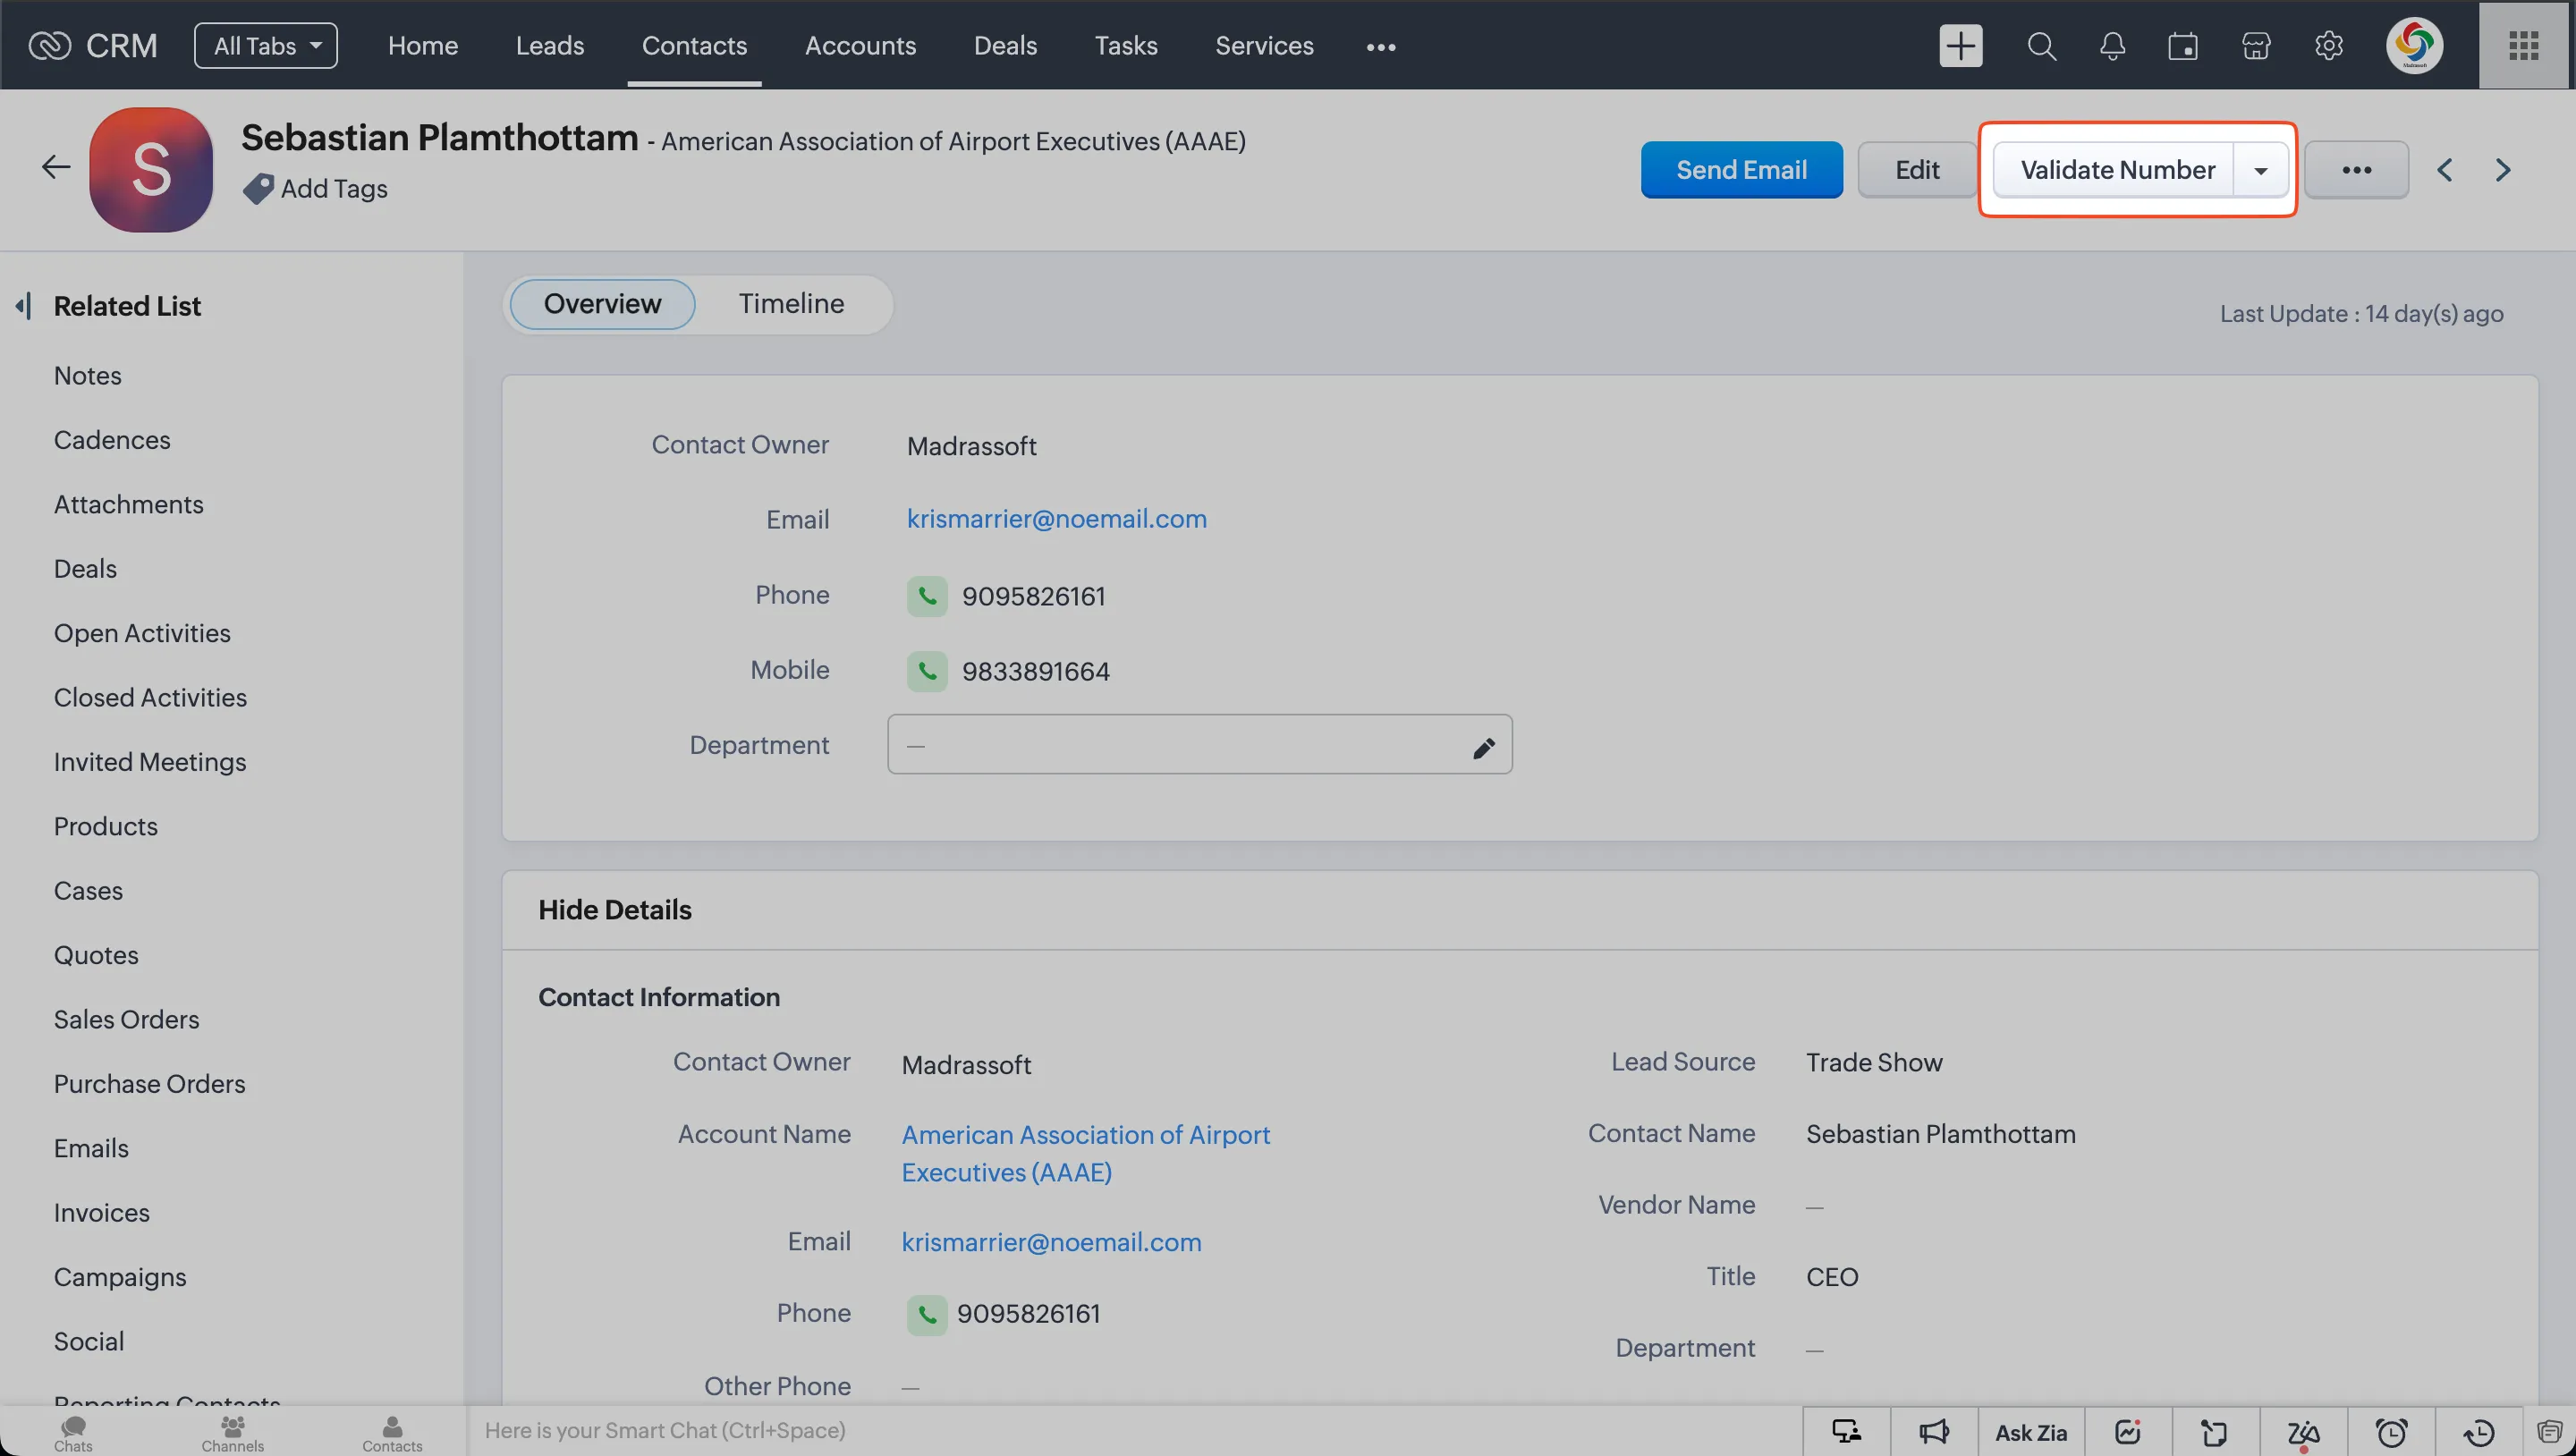Click the Send Email button
2576x1456 pixels.
pyautogui.click(x=1741, y=168)
